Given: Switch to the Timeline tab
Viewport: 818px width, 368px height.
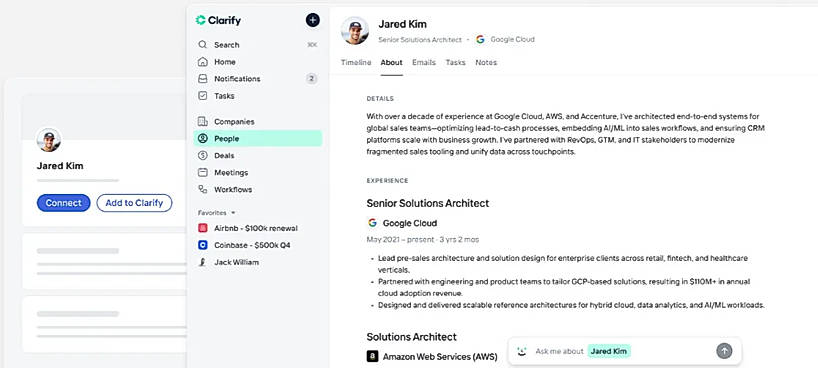Looking at the screenshot, I should (356, 63).
